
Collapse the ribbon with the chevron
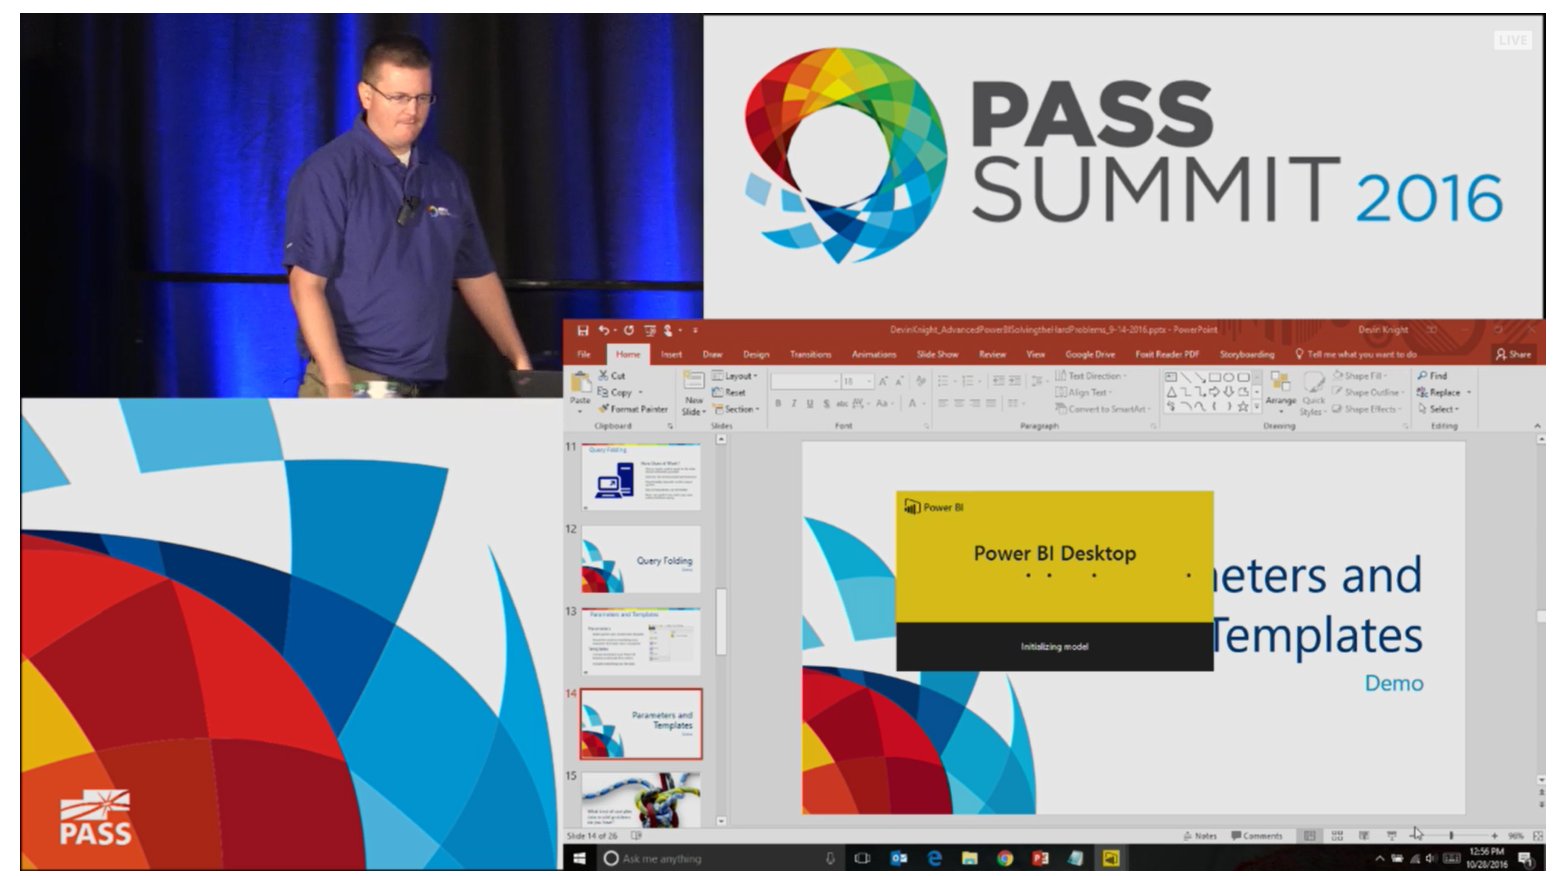[1537, 426]
